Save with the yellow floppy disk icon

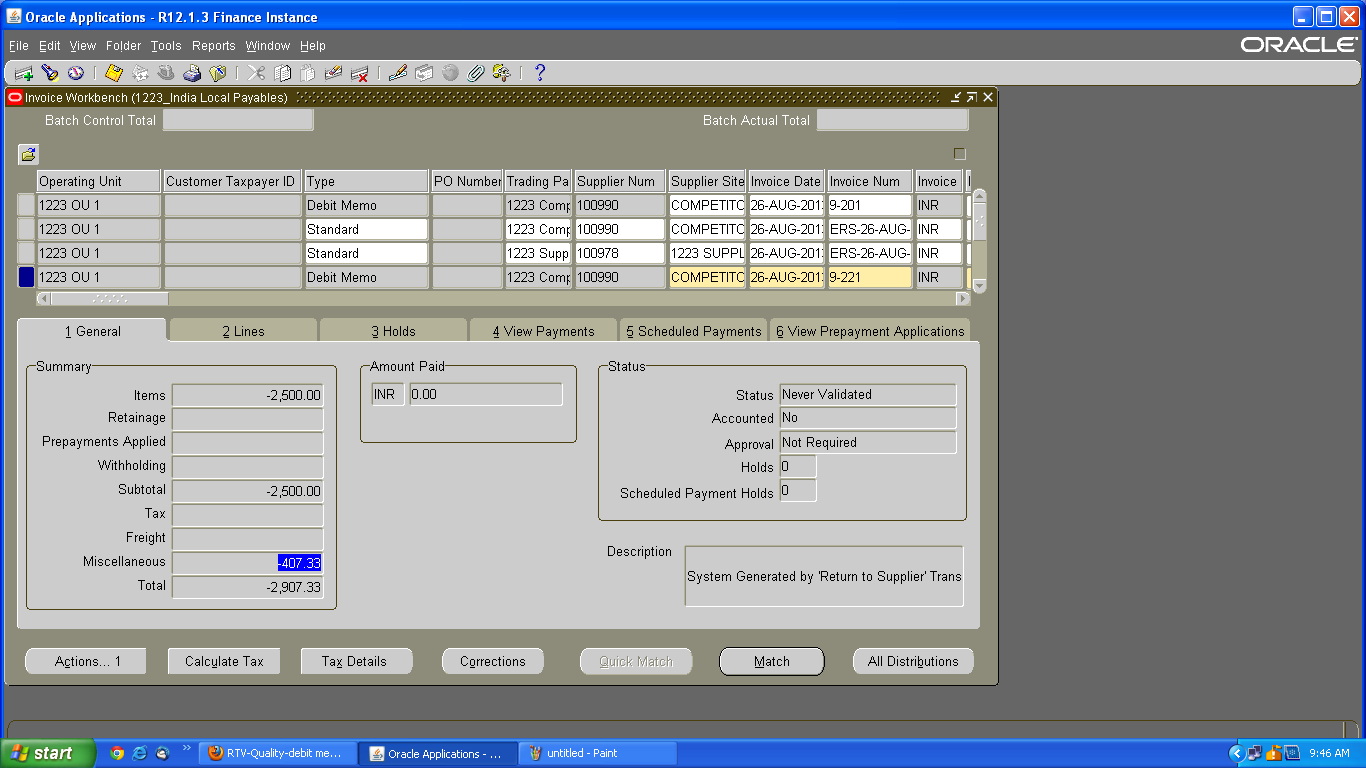pyautogui.click(x=114, y=73)
